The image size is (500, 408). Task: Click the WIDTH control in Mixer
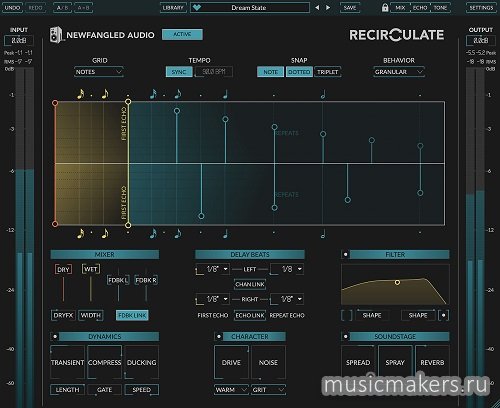tap(91, 315)
